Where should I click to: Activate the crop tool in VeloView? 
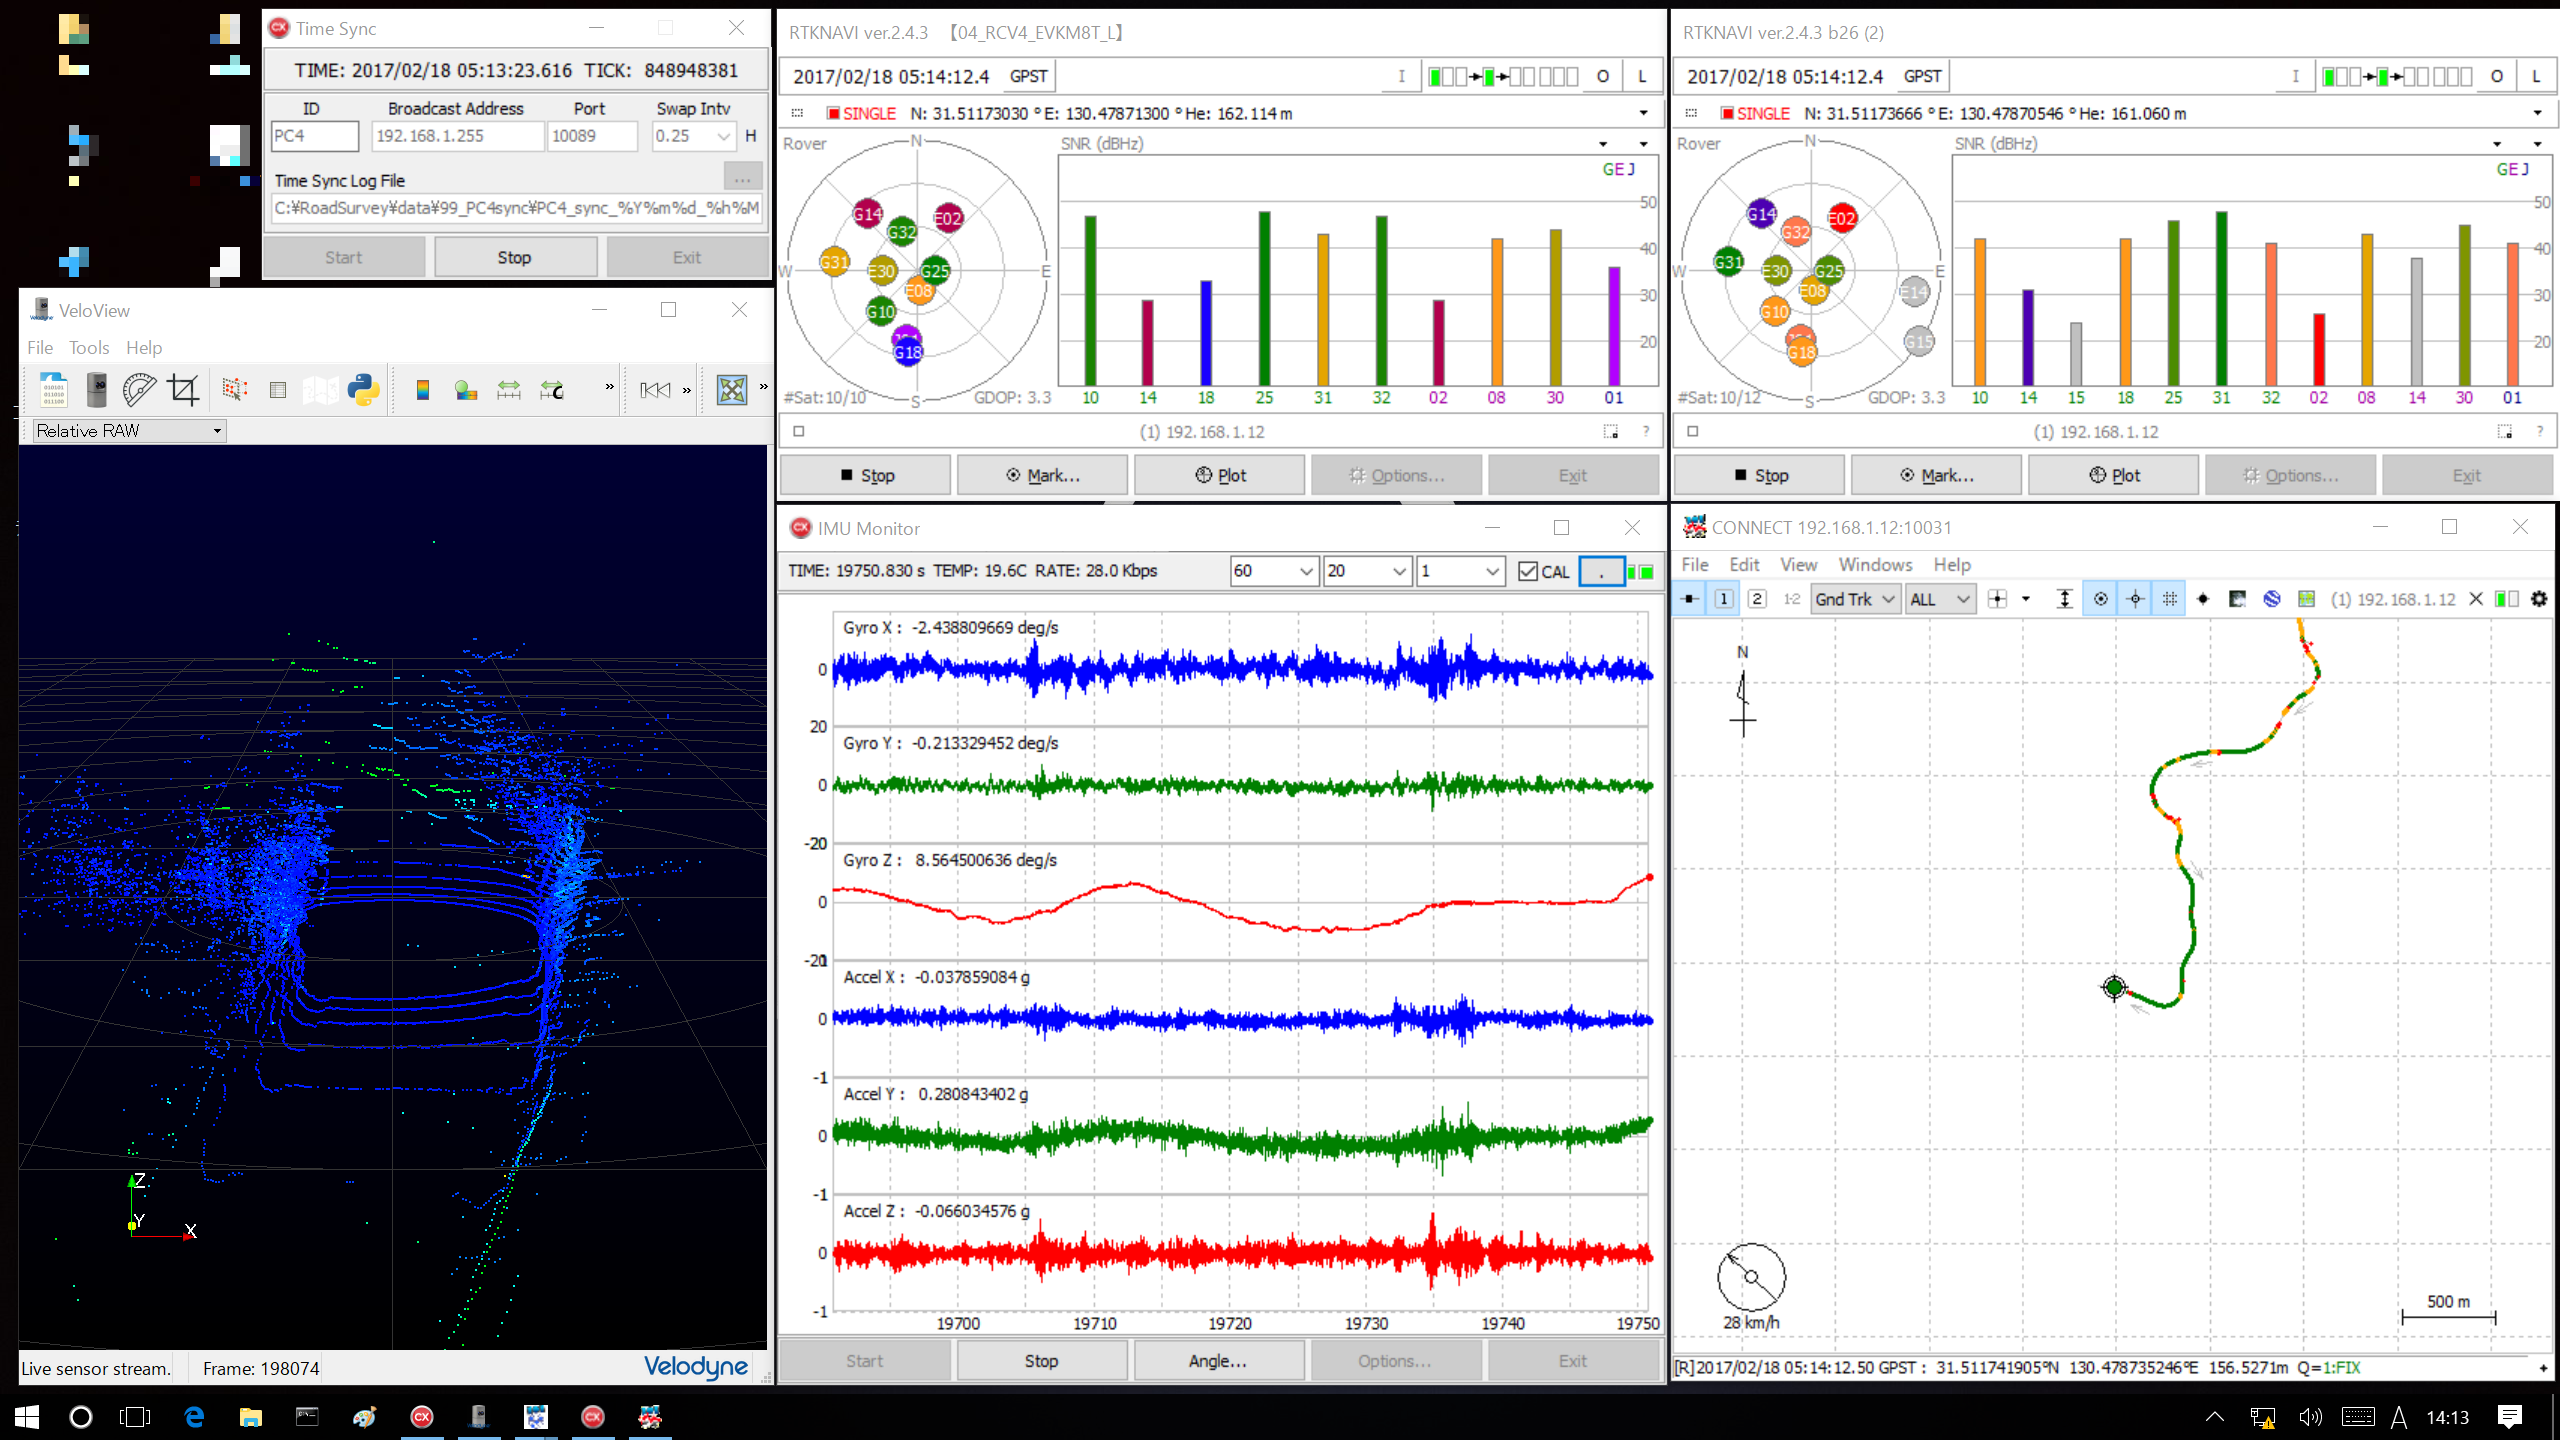click(x=183, y=389)
